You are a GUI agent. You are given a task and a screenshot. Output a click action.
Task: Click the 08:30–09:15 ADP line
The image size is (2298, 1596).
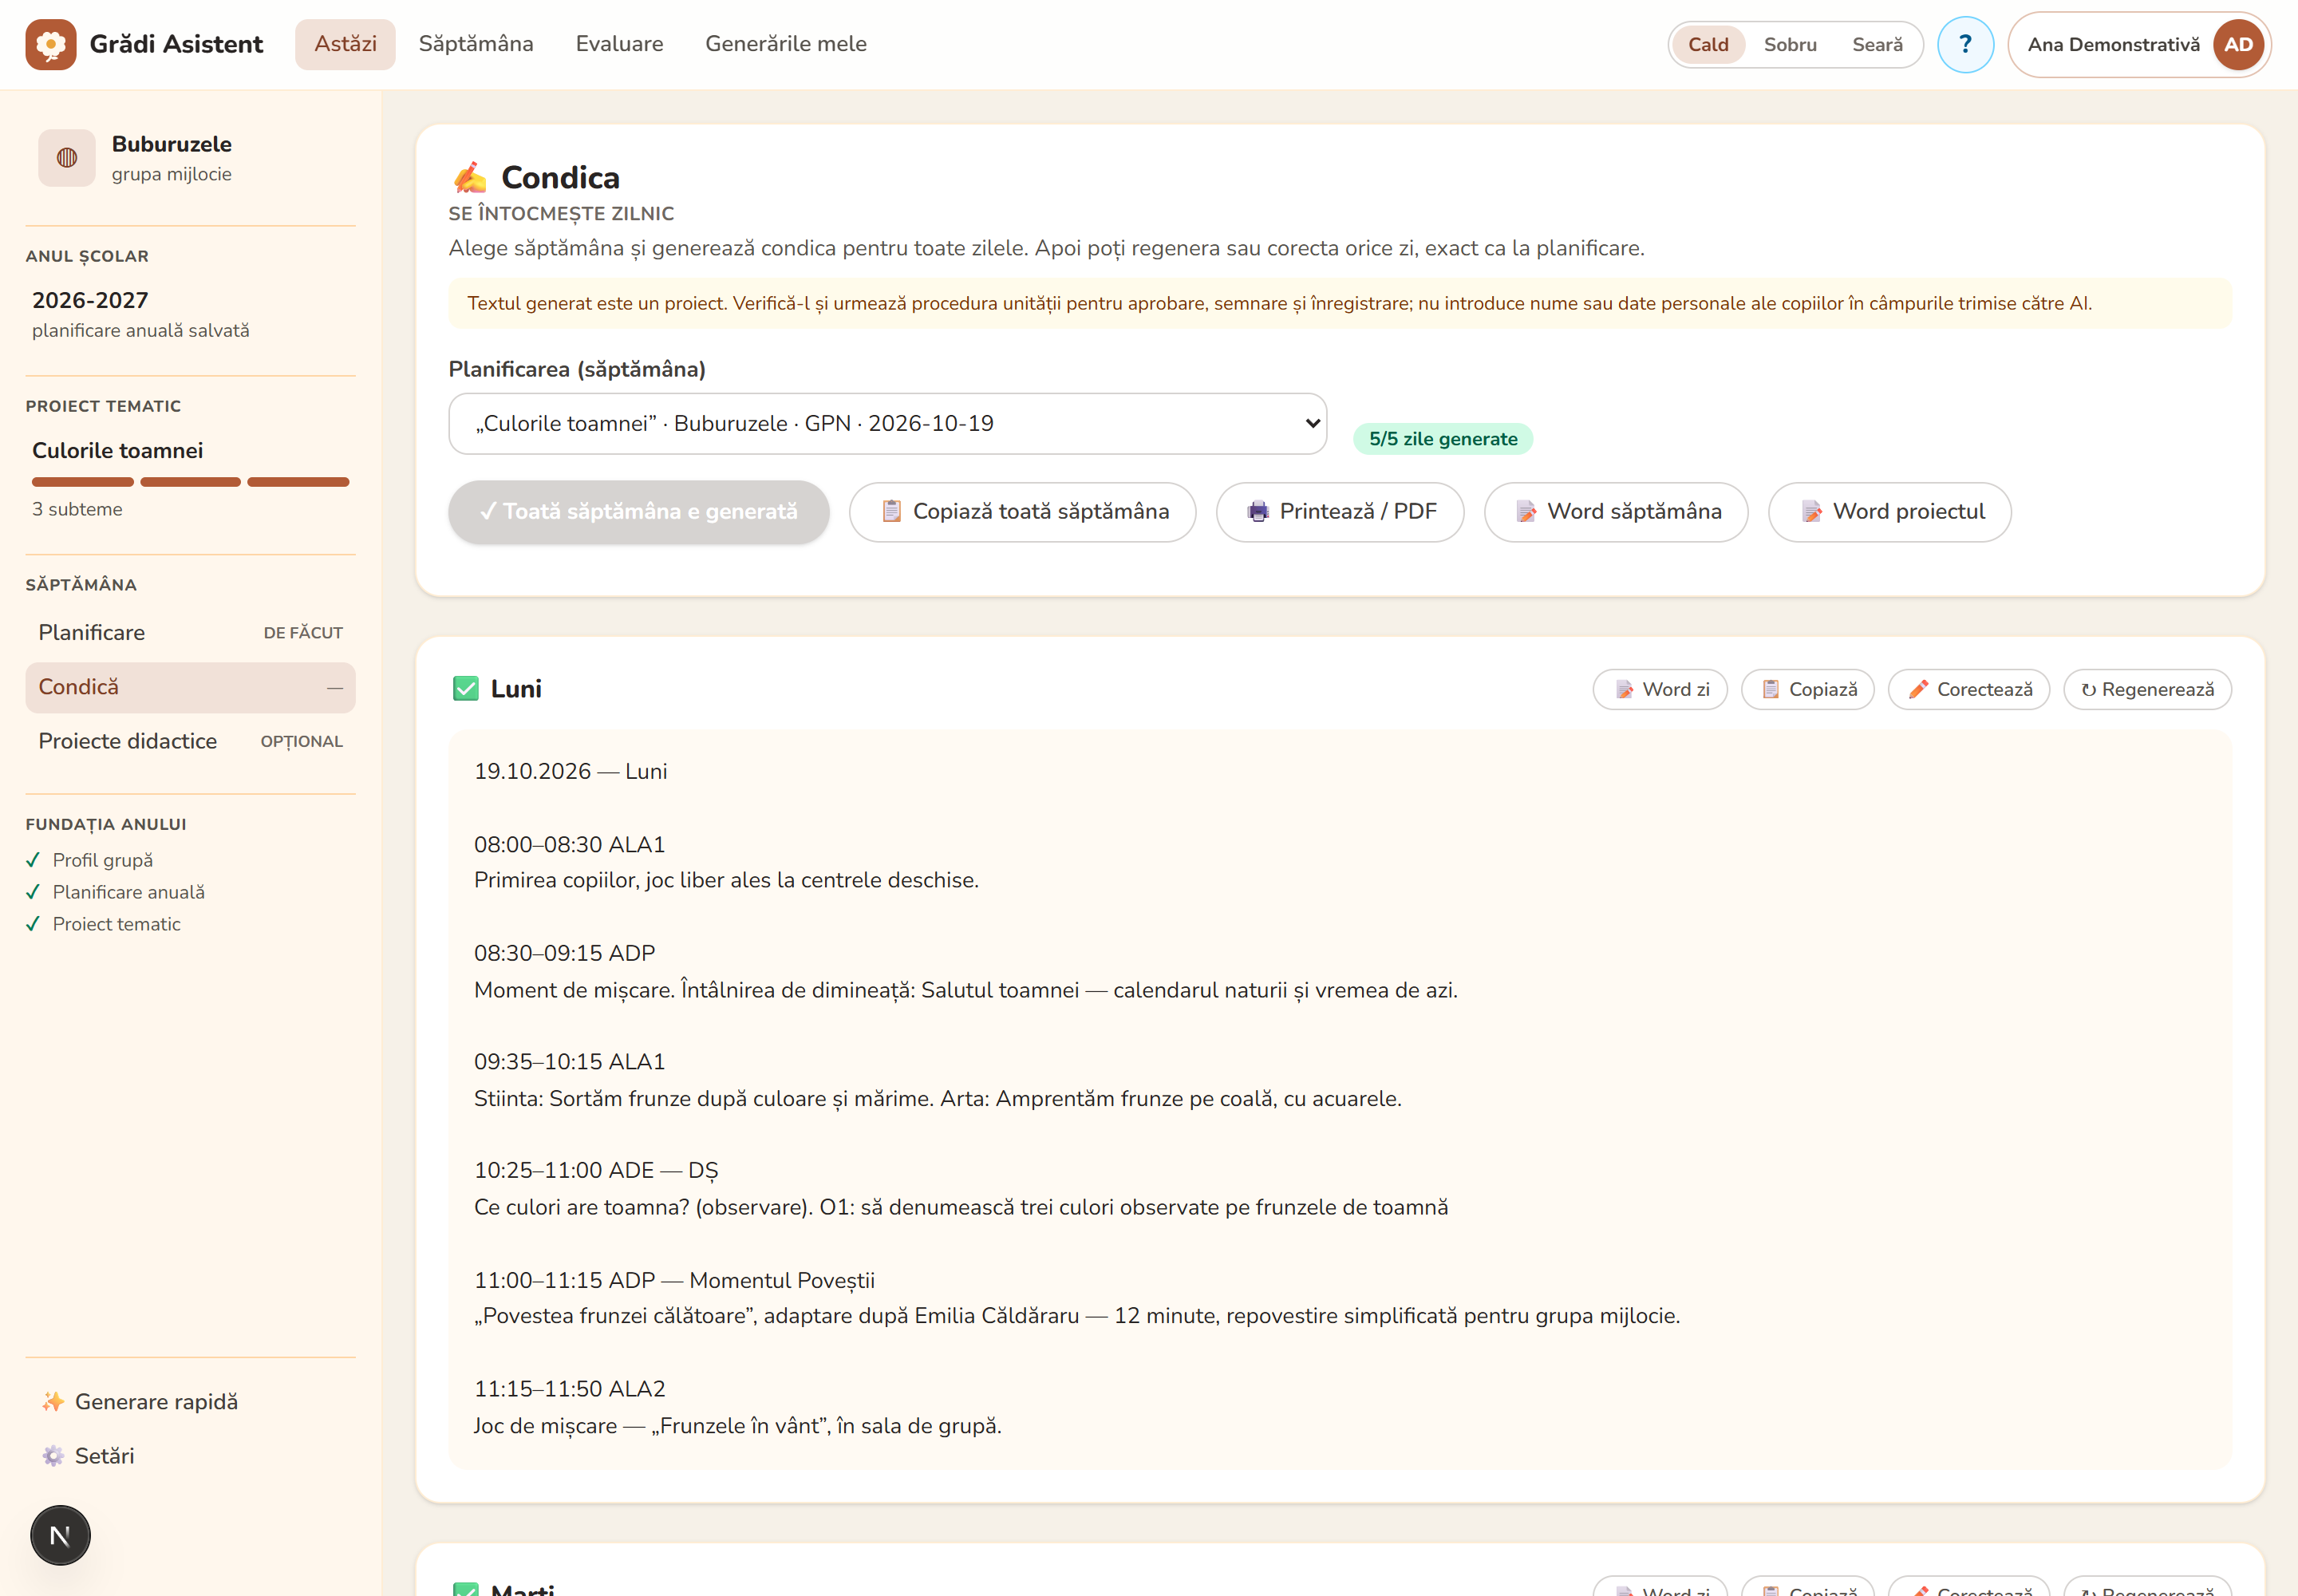pos(565,954)
